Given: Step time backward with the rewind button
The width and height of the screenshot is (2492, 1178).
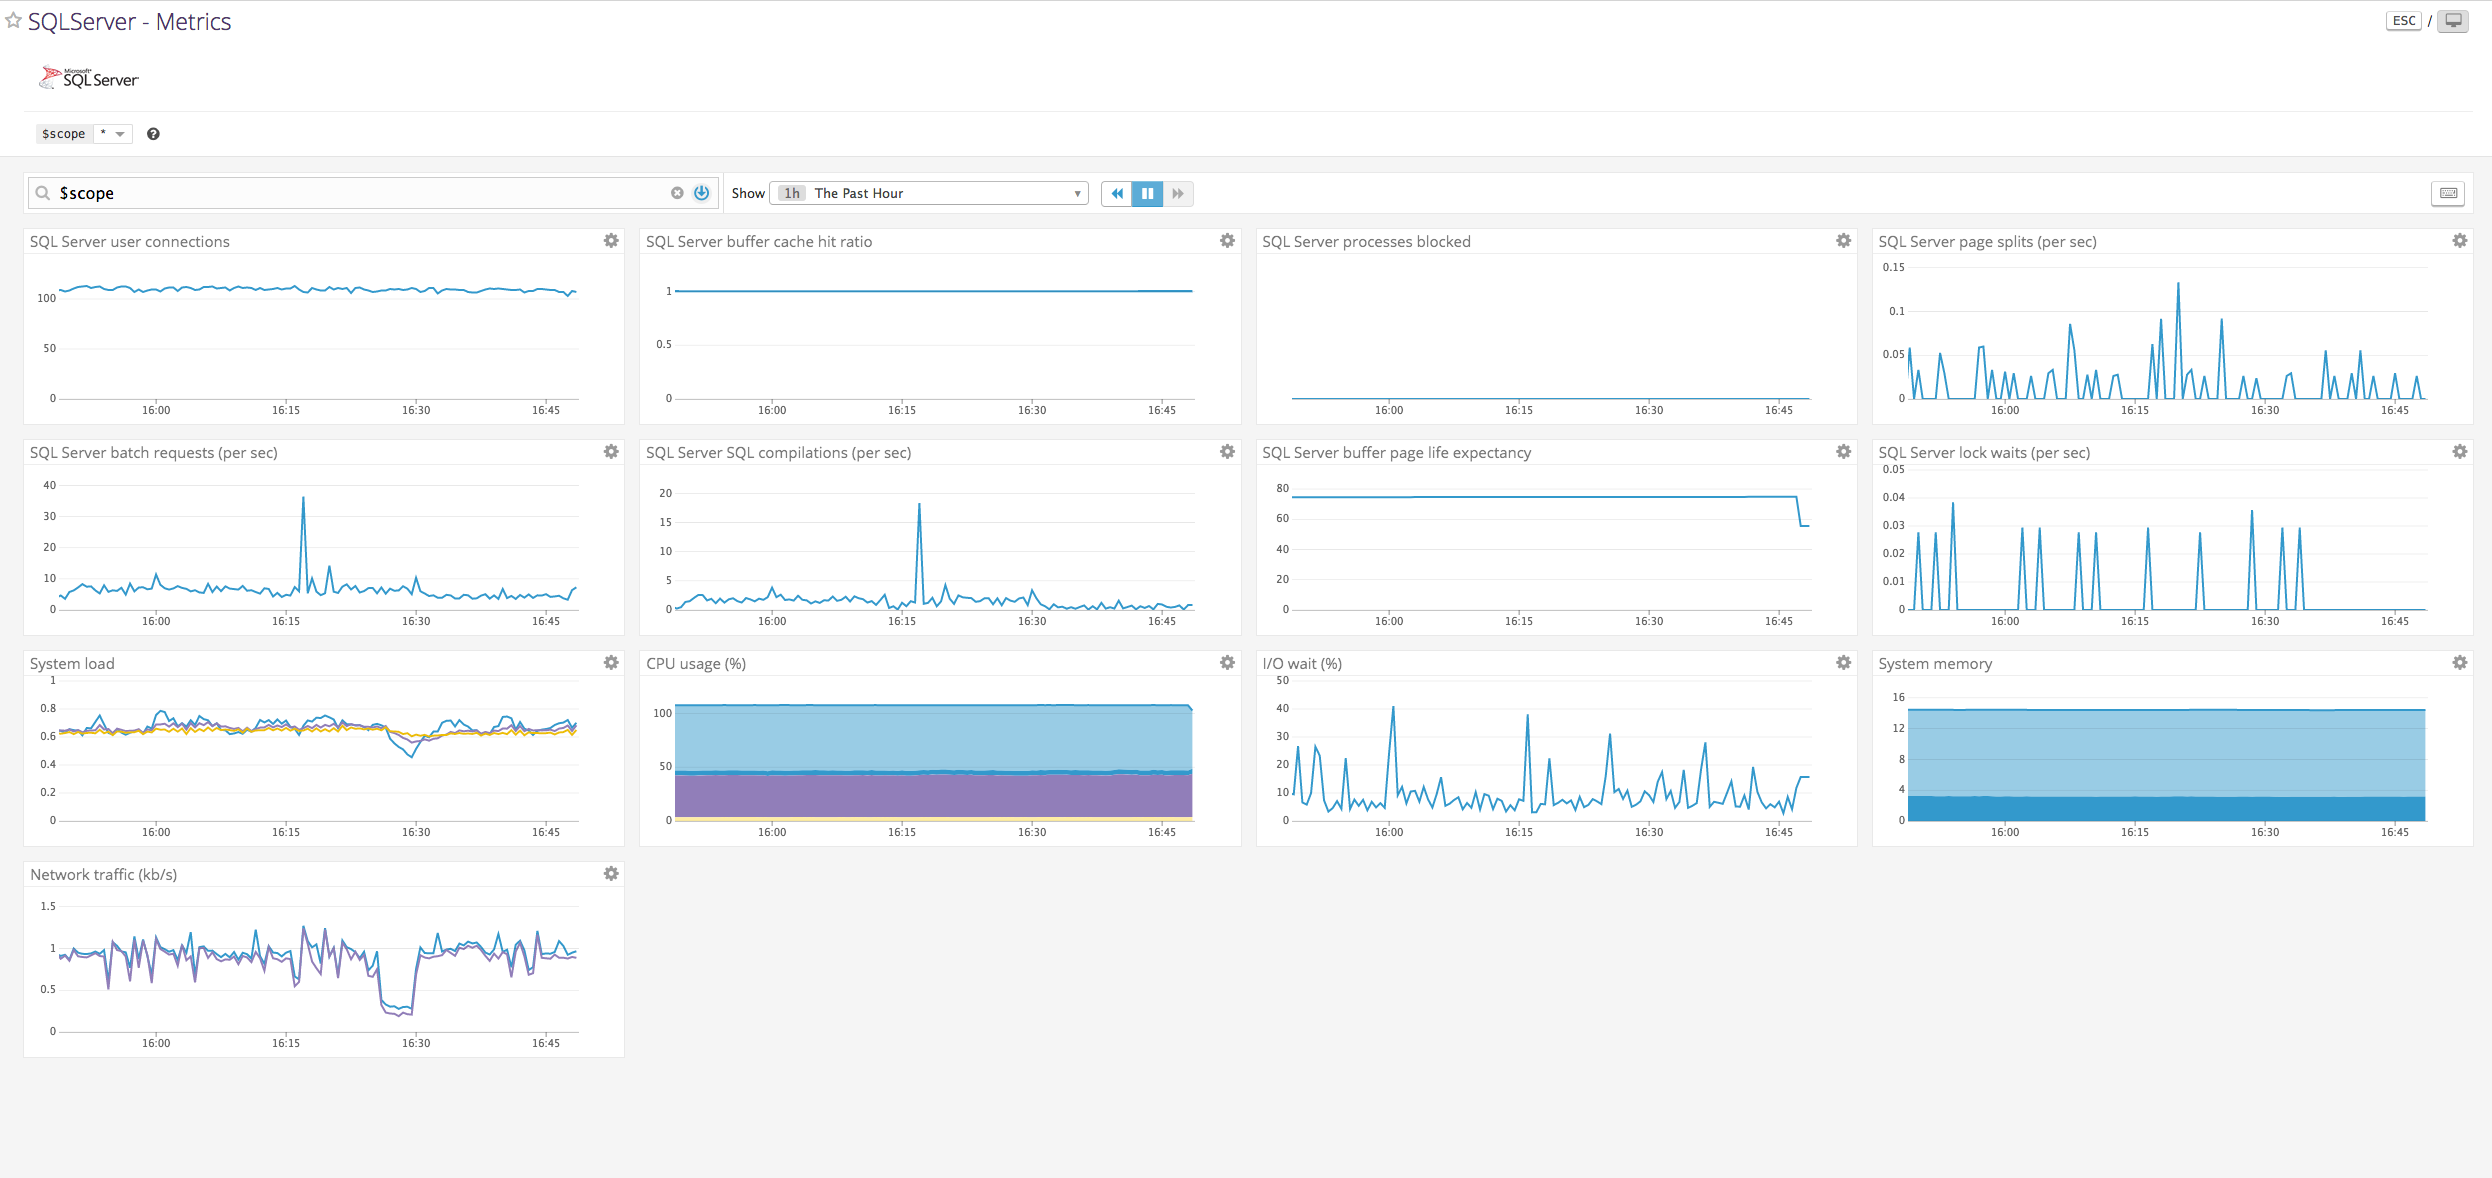Looking at the screenshot, I should click(1117, 193).
